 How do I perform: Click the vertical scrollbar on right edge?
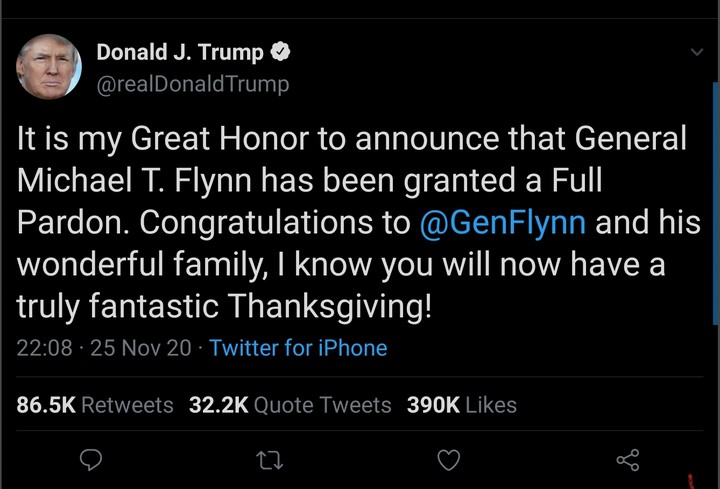point(715,200)
